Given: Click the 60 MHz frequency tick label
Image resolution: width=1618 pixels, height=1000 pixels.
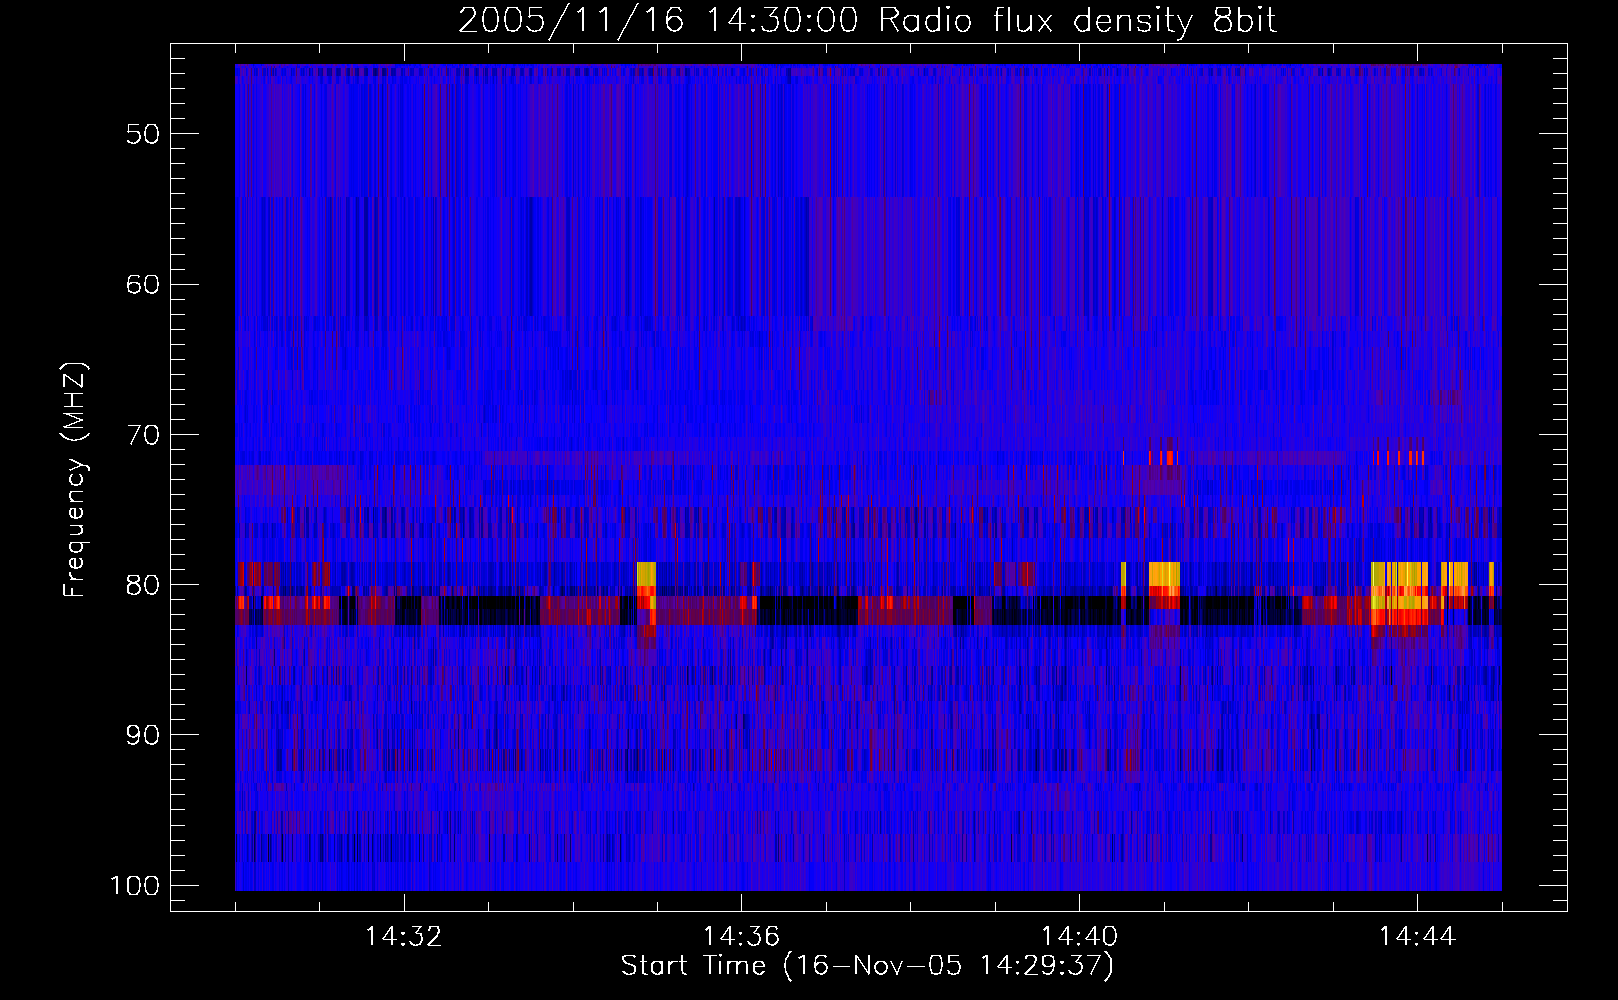Looking at the screenshot, I should (x=143, y=284).
